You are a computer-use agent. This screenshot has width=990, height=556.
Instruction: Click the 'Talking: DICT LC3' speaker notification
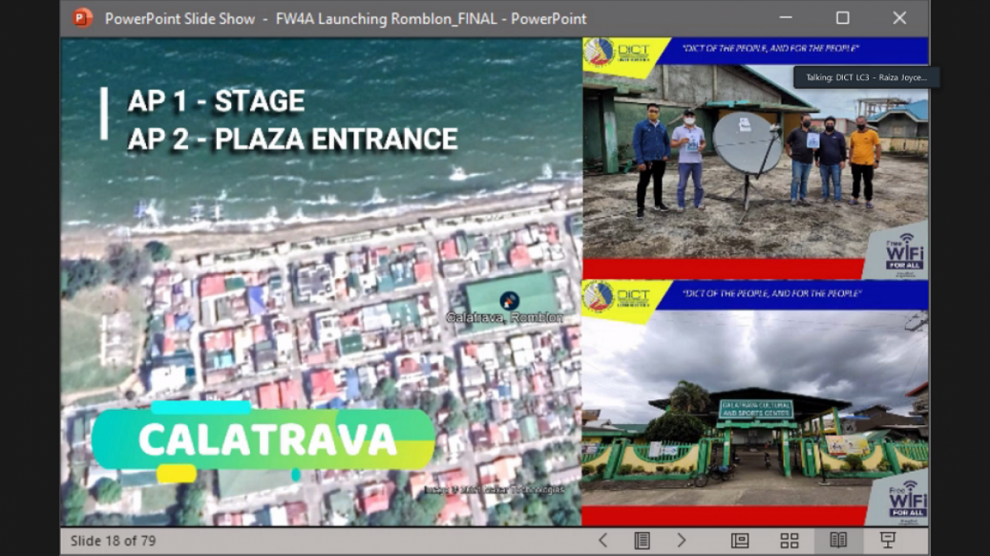pyautogui.click(x=866, y=77)
